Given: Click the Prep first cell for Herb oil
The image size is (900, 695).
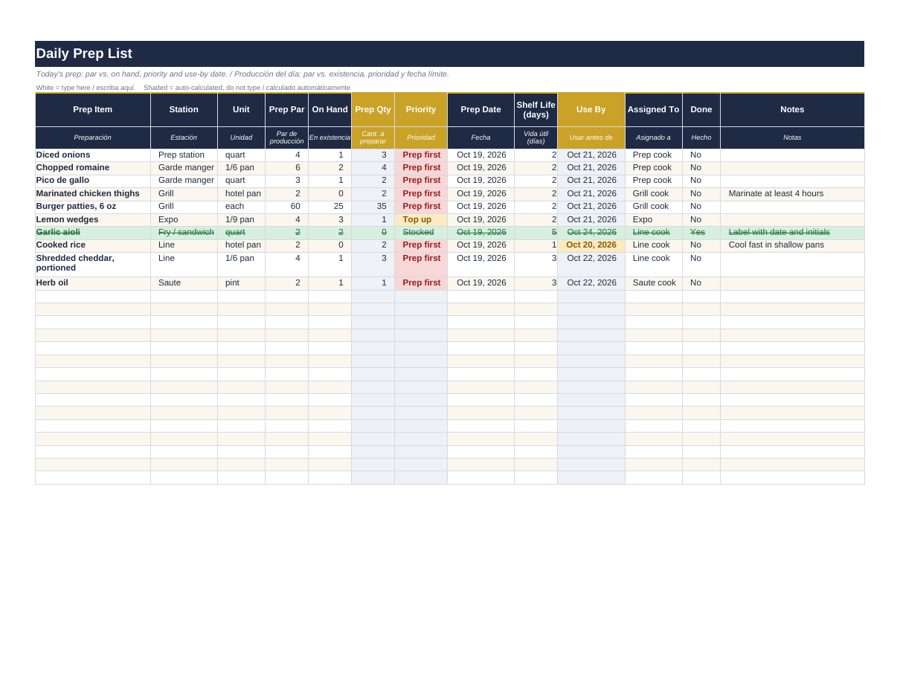Looking at the screenshot, I should [421, 283].
